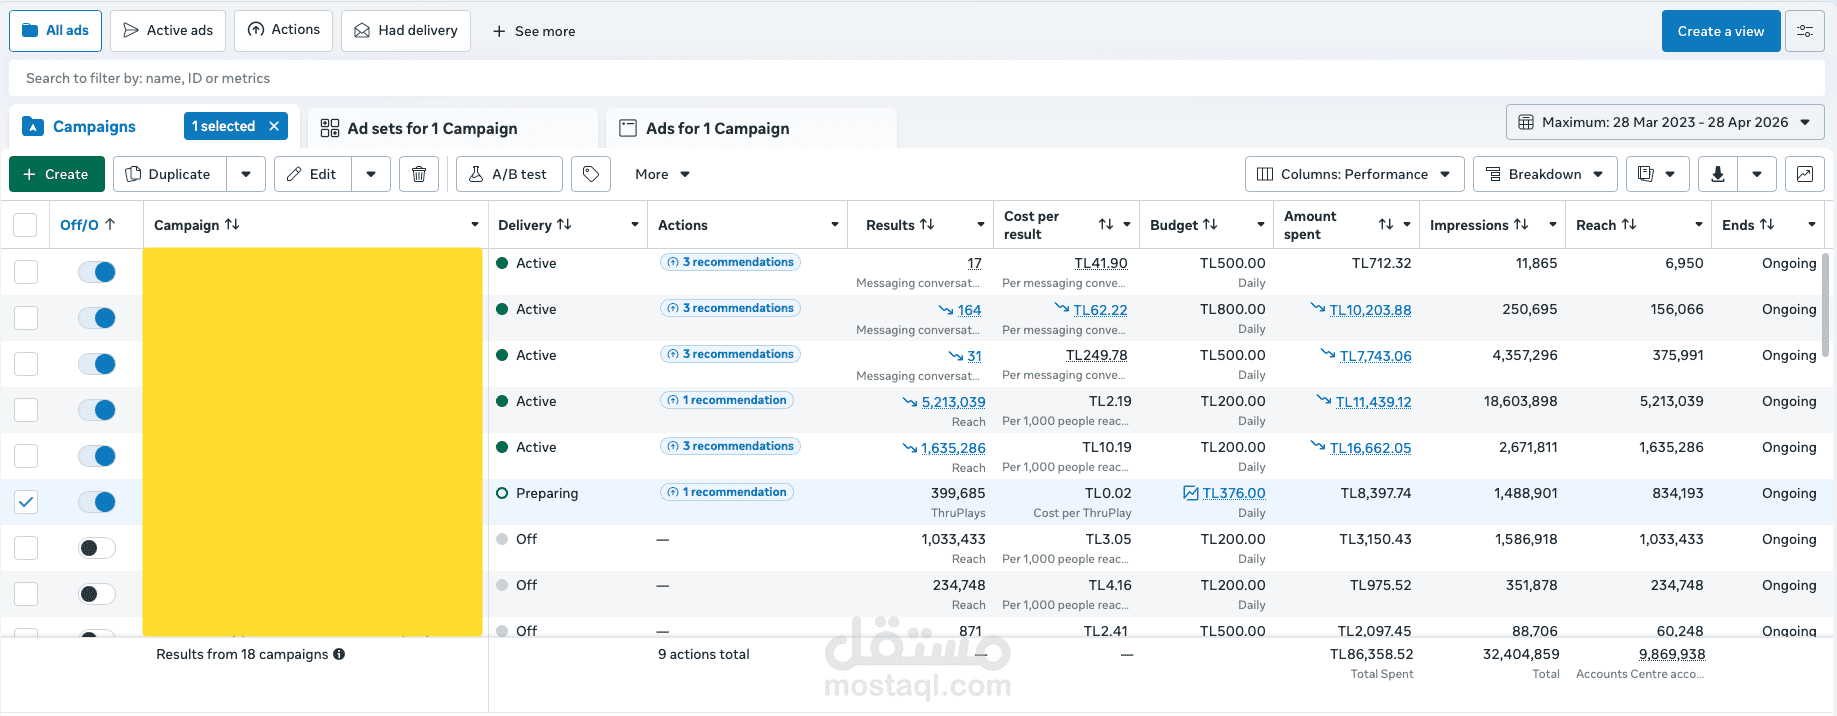The height and width of the screenshot is (716, 1837).
Task: Click the trash delete icon in toolbar
Action: click(x=419, y=174)
